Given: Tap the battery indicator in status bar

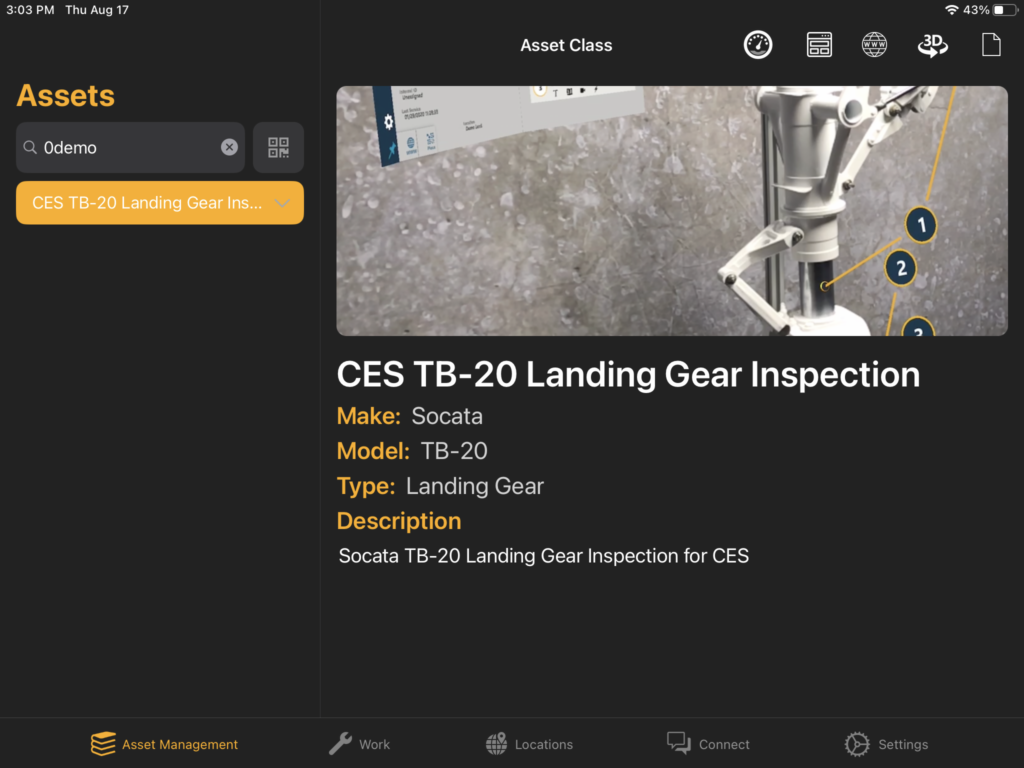Looking at the screenshot, I should [1005, 10].
